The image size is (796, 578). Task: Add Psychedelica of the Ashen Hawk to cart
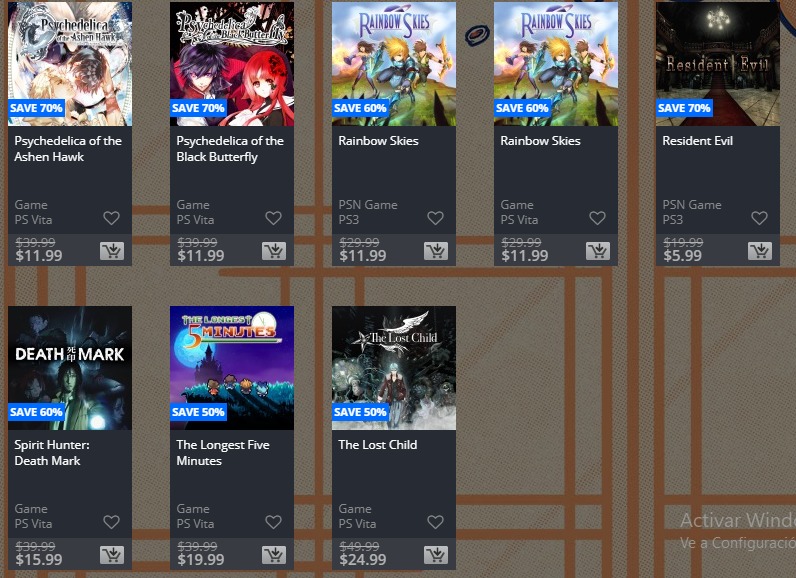[x=112, y=251]
